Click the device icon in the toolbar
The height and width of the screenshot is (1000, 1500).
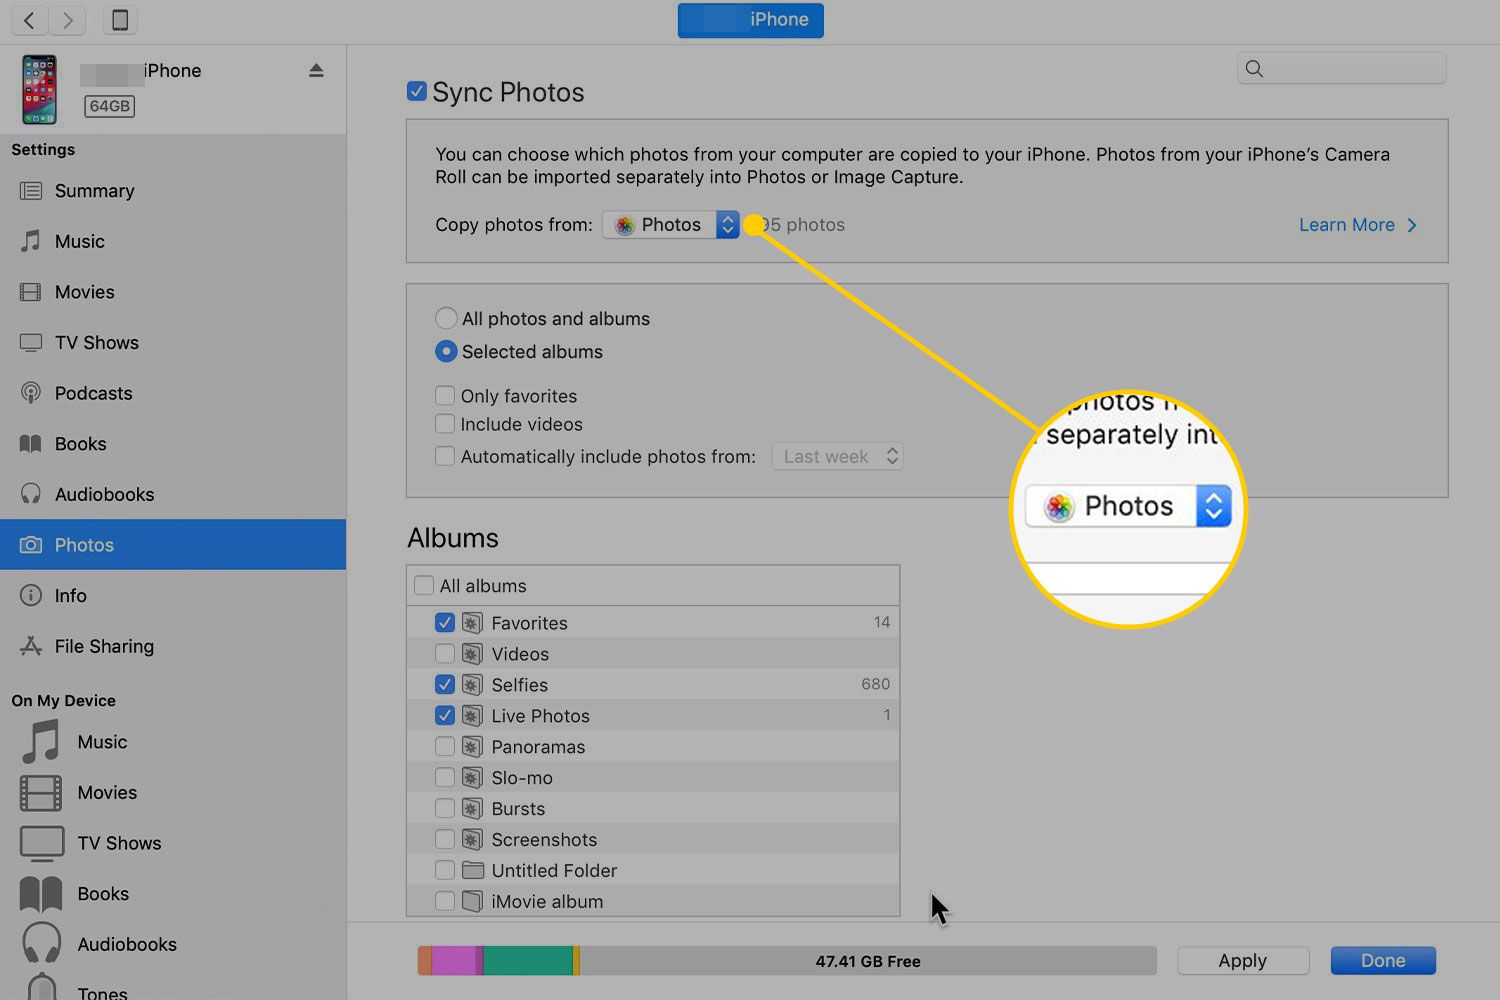(x=120, y=20)
